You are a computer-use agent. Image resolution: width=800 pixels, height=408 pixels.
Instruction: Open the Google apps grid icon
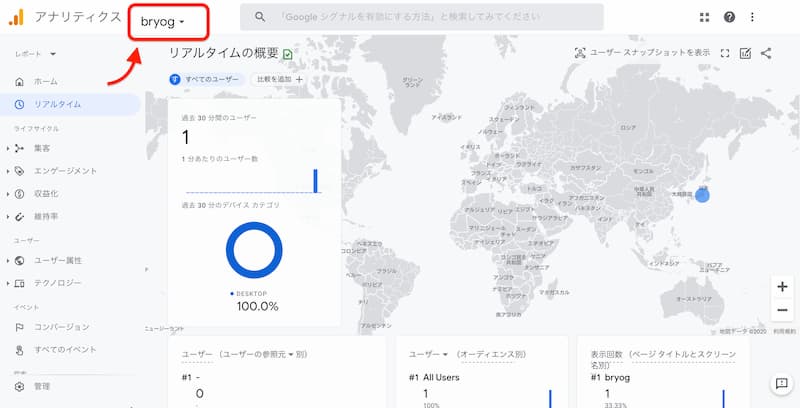pyautogui.click(x=705, y=17)
